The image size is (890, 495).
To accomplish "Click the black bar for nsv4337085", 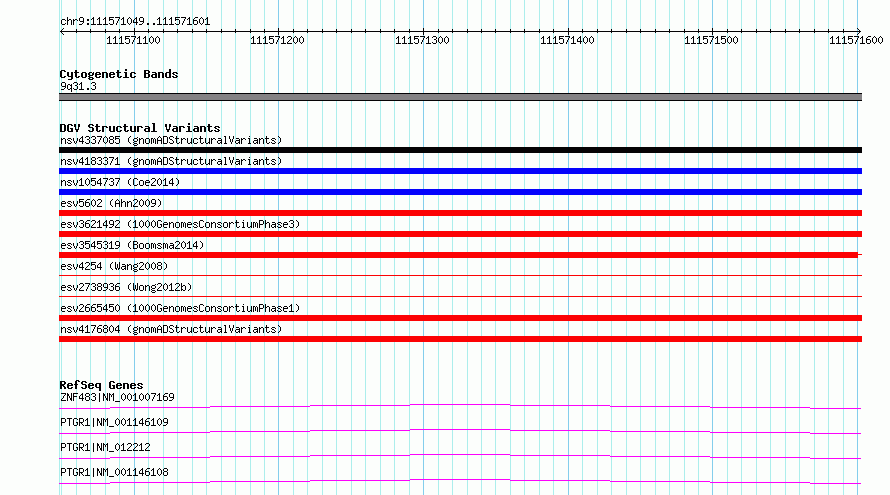I will [x=460, y=150].
